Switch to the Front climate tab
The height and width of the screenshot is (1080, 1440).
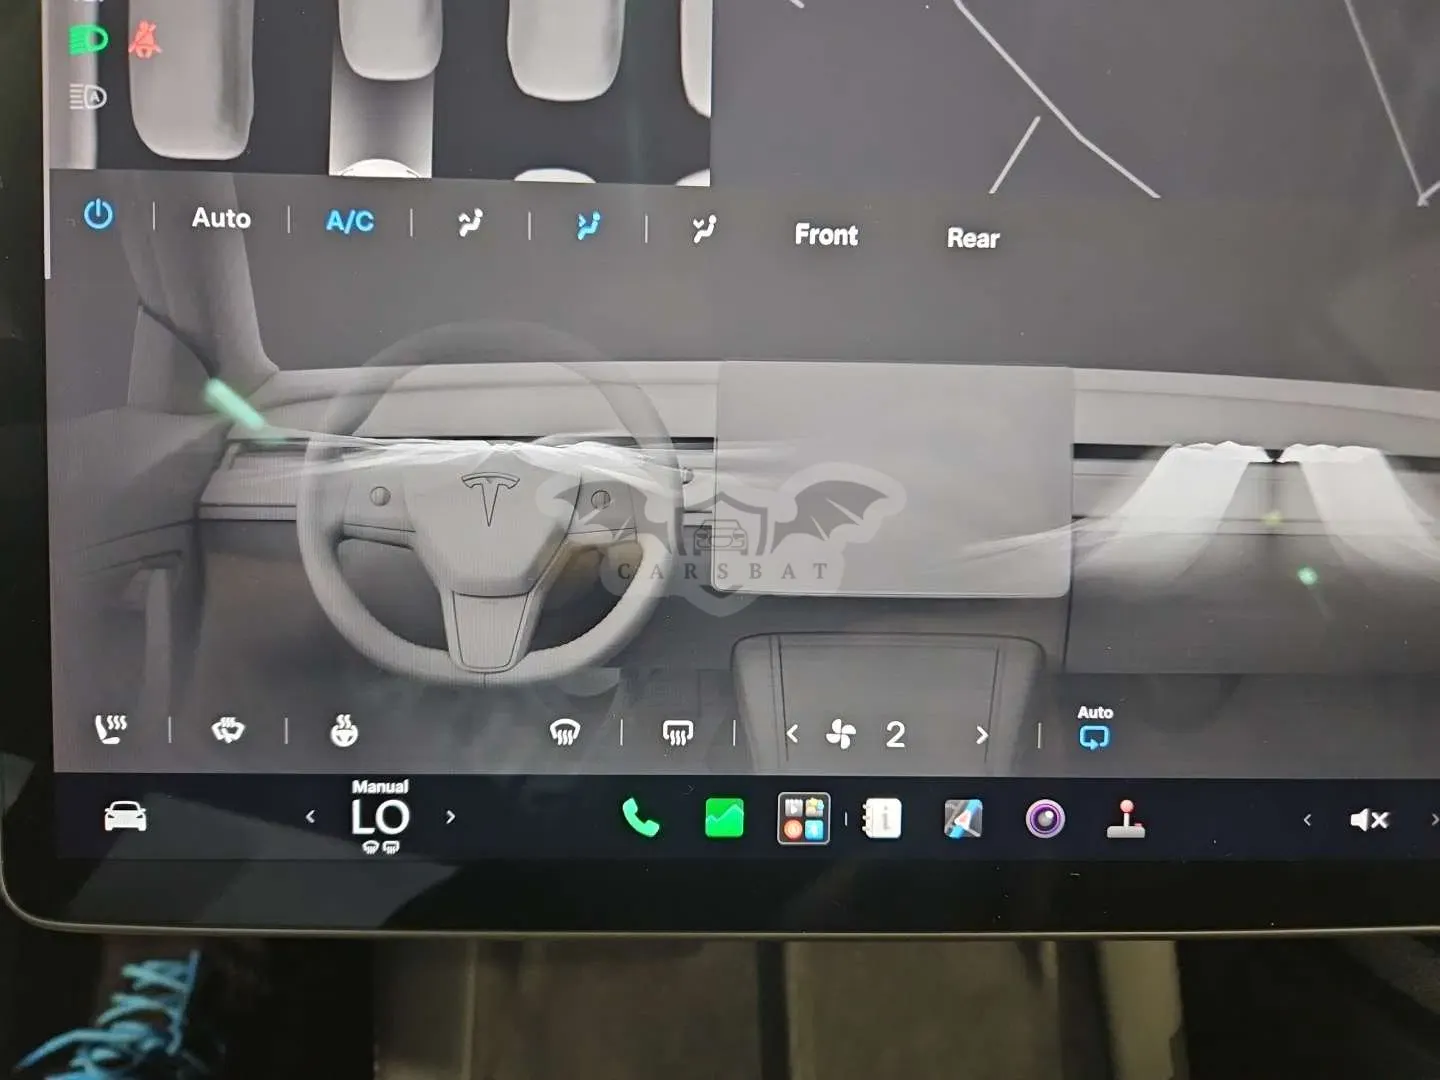pos(826,235)
